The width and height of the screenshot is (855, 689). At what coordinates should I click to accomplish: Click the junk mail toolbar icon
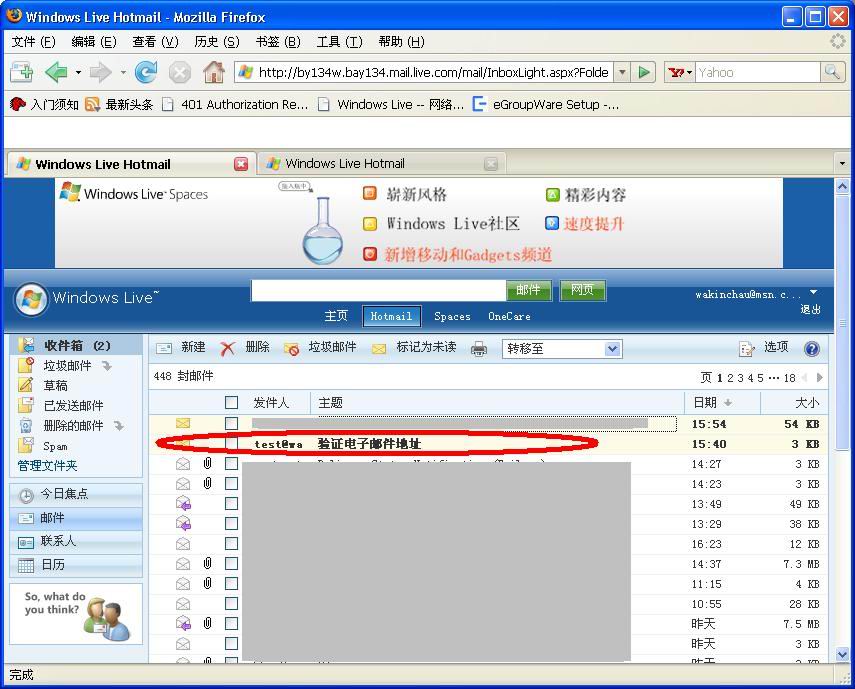click(x=292, y=349)
